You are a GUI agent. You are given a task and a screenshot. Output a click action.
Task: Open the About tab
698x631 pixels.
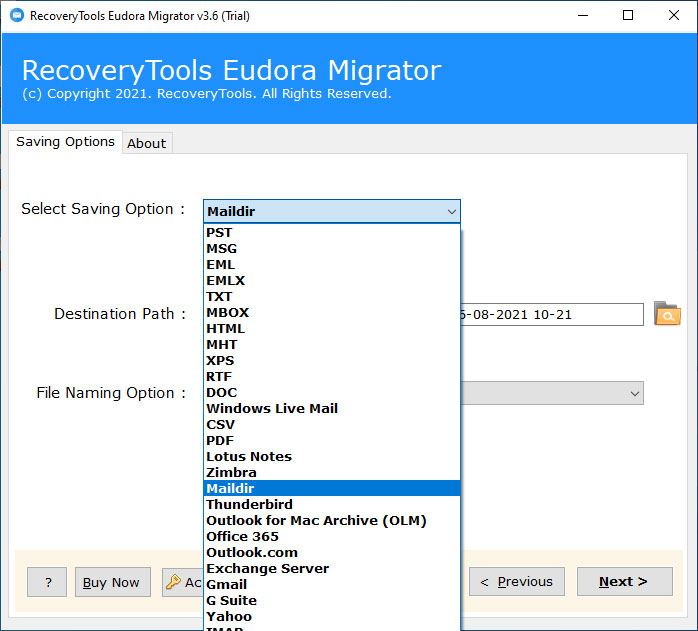pyautogui.click(x=146, y=143)
